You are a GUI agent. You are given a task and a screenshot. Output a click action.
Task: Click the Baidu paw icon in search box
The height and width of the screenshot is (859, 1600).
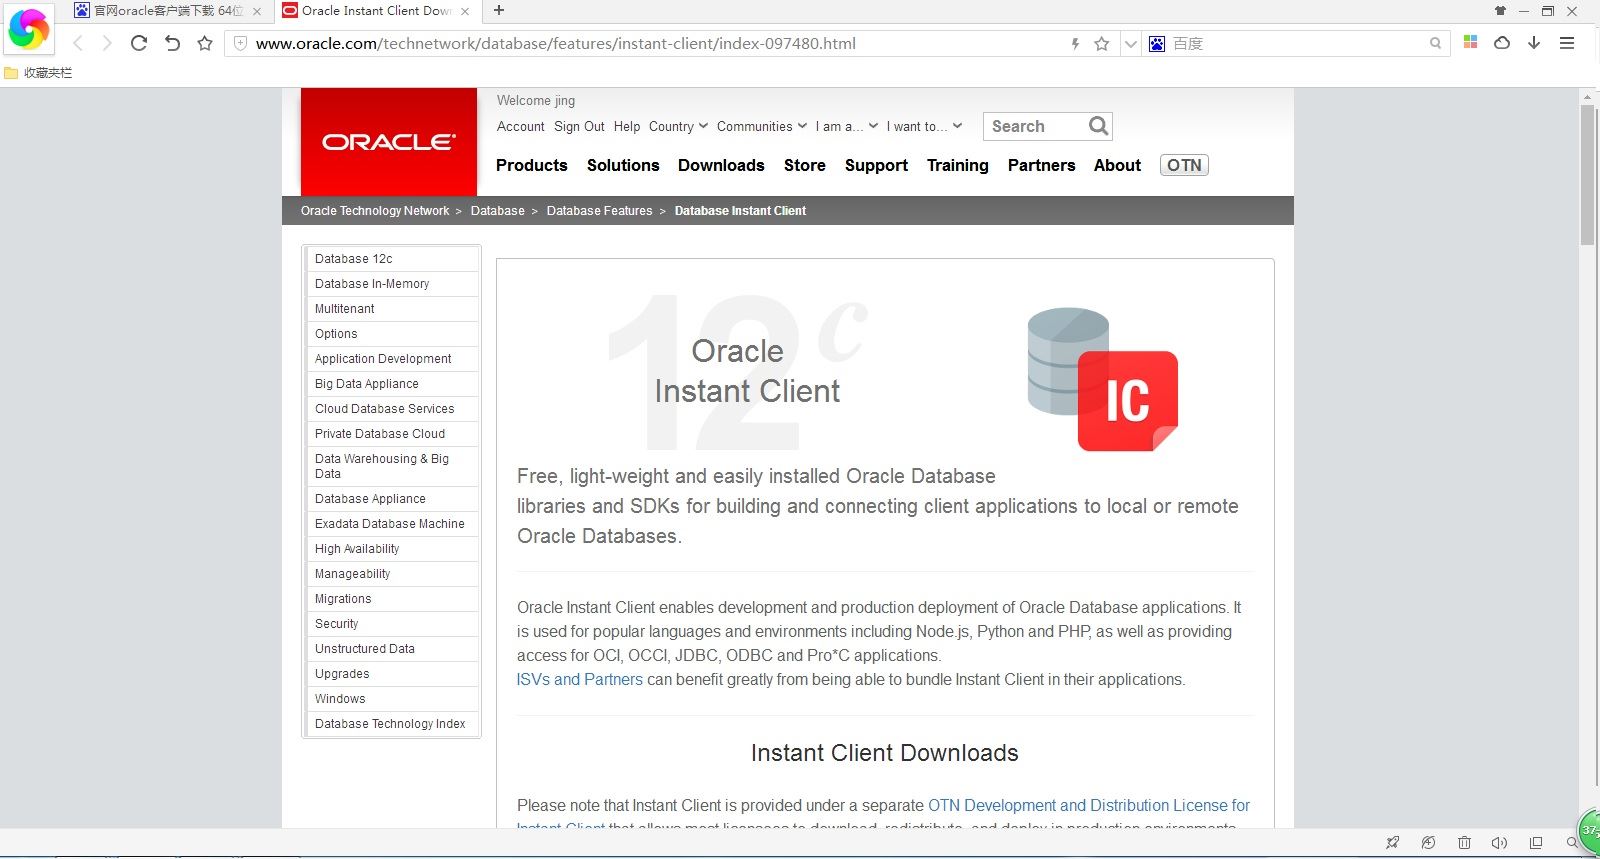point(1157,44)
